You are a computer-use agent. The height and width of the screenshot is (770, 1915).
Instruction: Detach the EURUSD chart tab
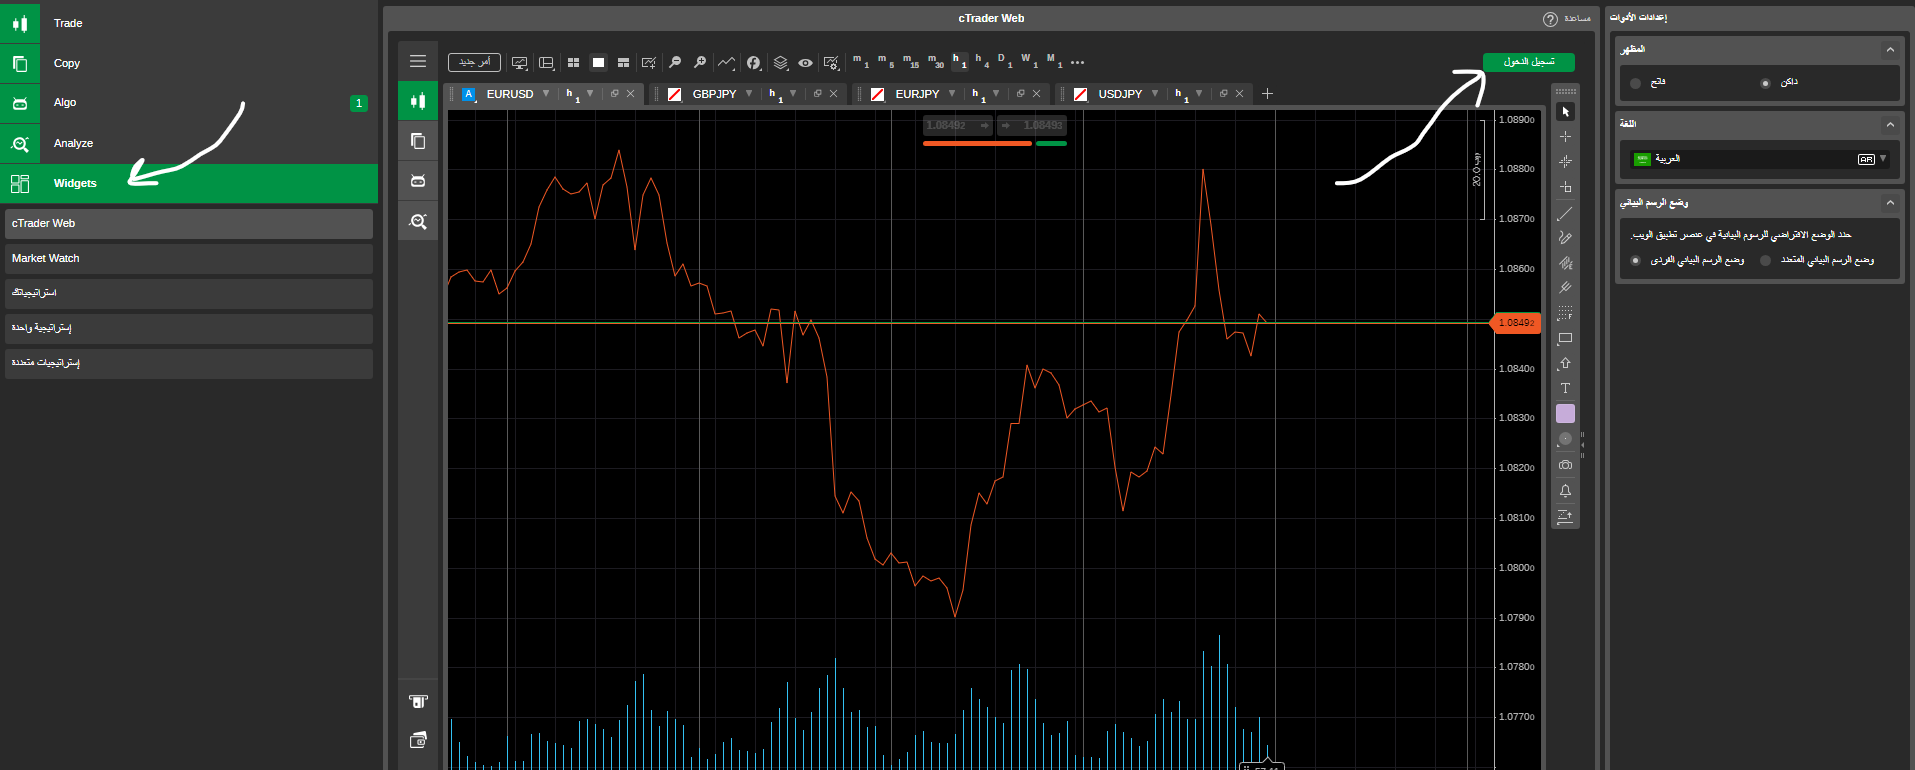(x=615, y=93)
